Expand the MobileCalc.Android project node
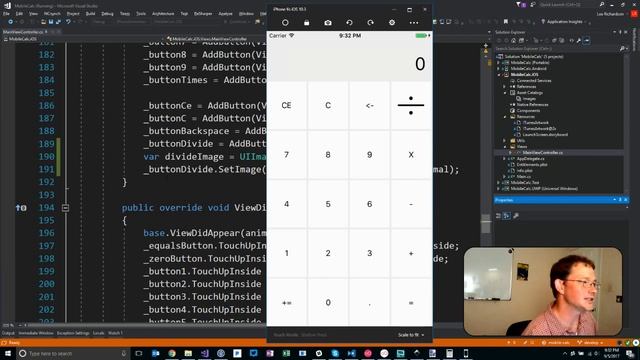The height and width of the screenshot is (360, 640). [x=498, y=69]
